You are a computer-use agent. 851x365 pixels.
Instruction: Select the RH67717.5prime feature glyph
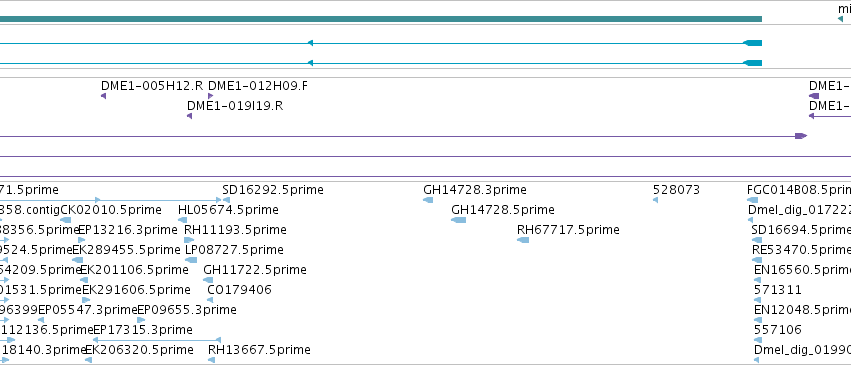[523, 240]
